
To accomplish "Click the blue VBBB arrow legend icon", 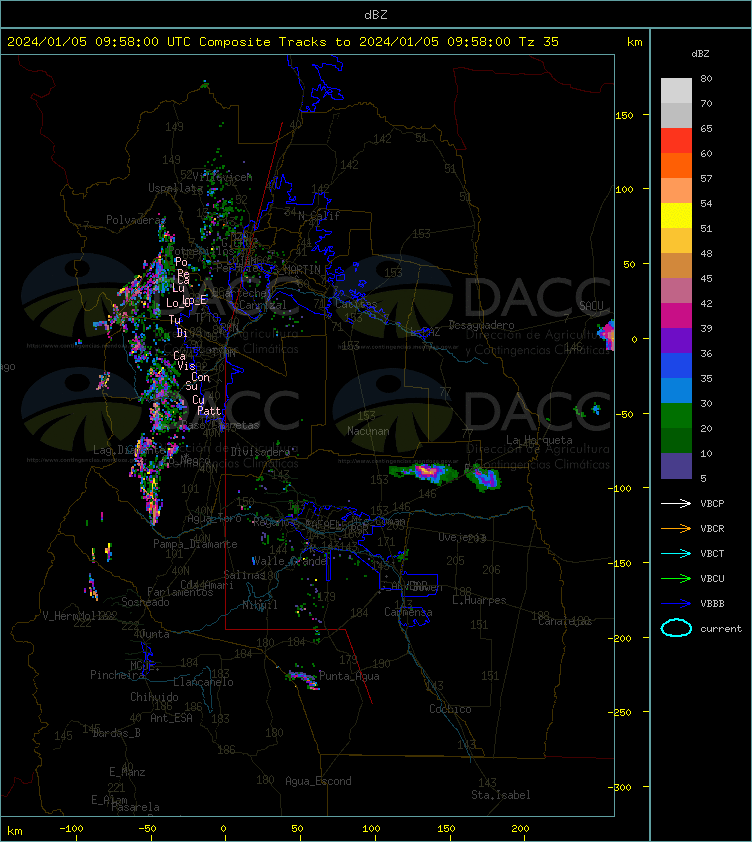I will tap(676, 604).
